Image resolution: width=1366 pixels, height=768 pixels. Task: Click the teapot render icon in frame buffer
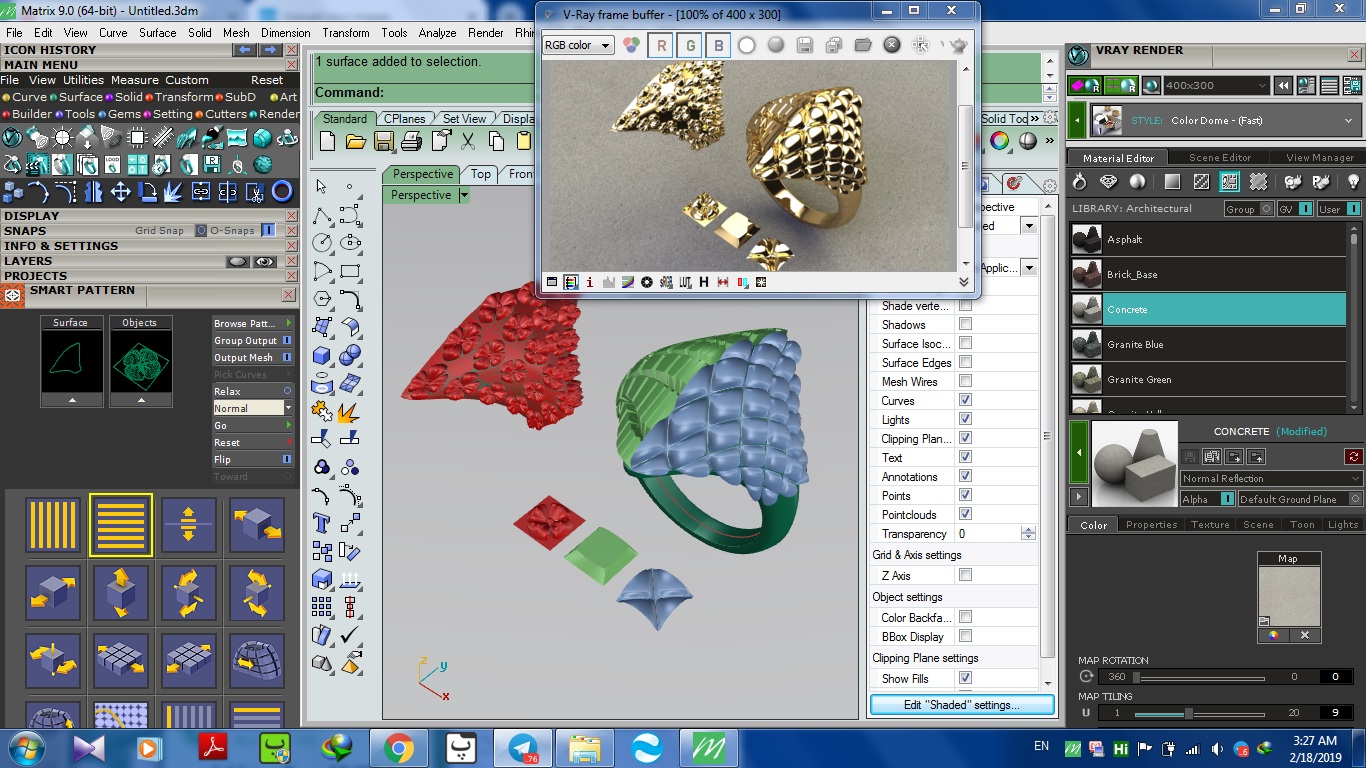(957, 45)
